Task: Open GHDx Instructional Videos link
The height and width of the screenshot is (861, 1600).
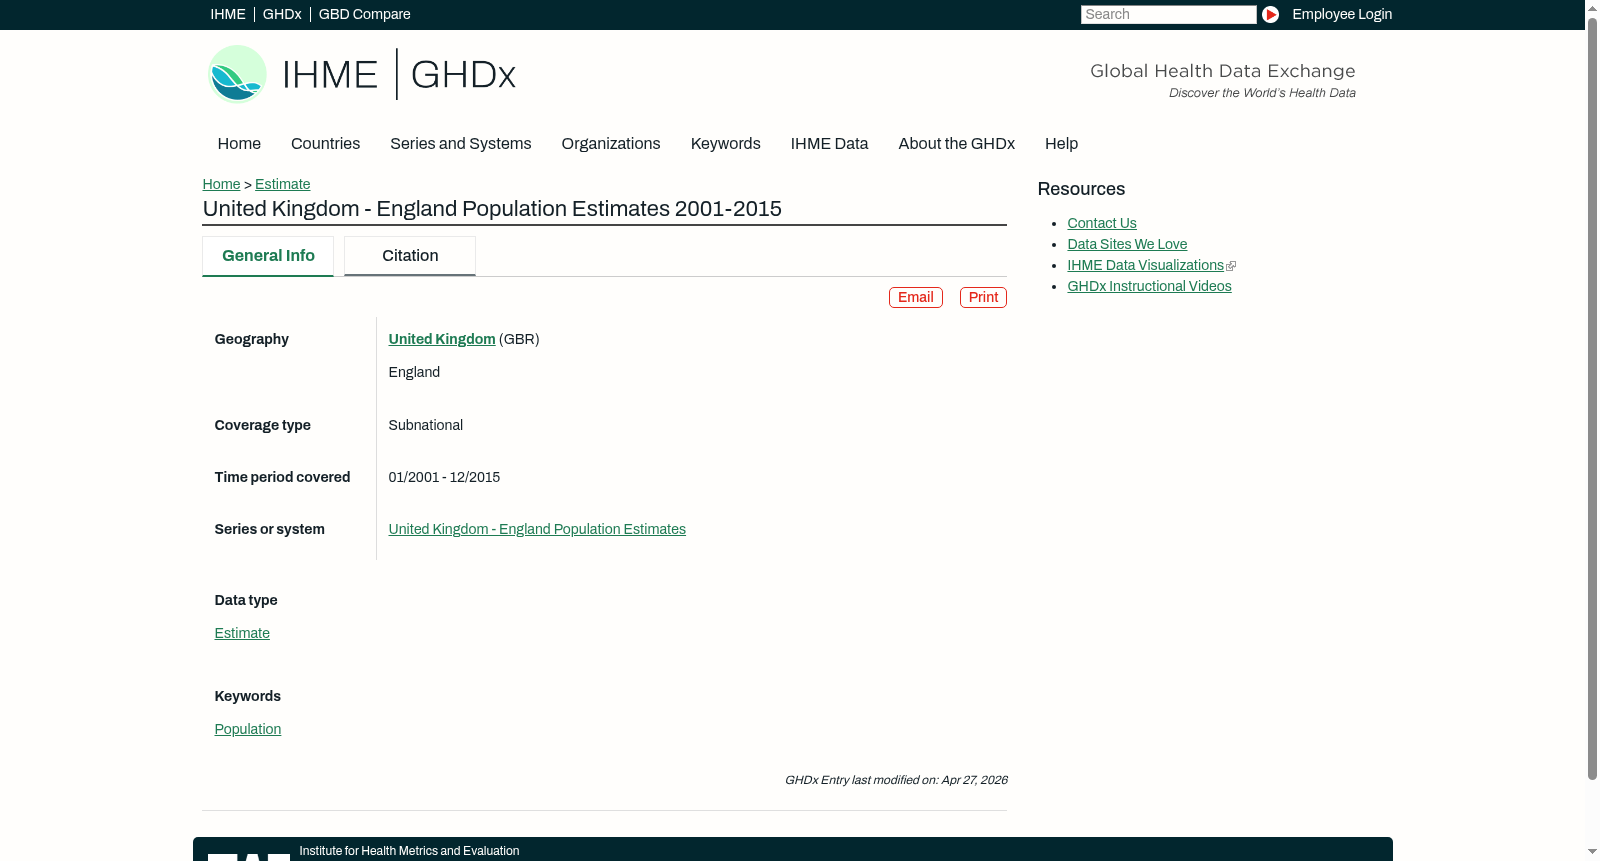Action: tap(1149, 286)
